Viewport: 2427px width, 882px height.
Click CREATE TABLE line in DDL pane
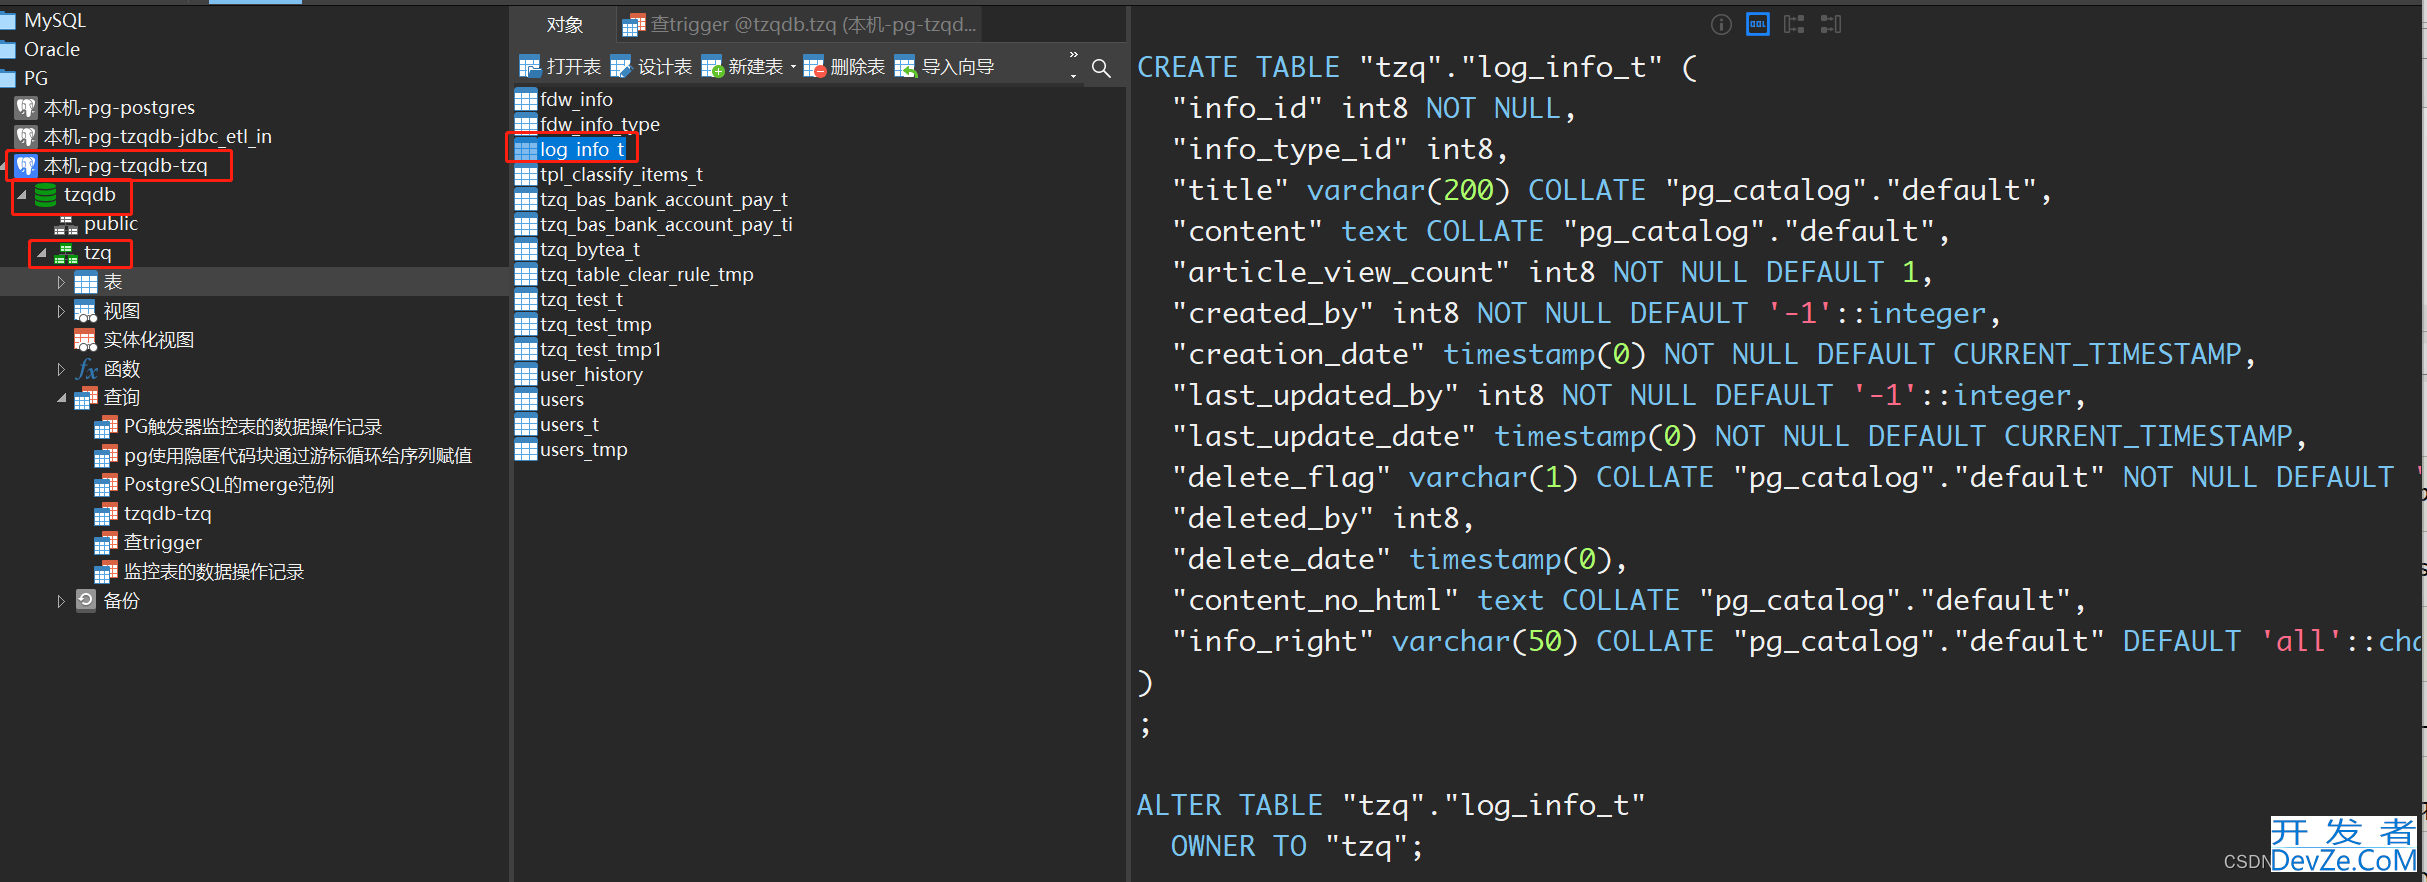point(1417,68)
